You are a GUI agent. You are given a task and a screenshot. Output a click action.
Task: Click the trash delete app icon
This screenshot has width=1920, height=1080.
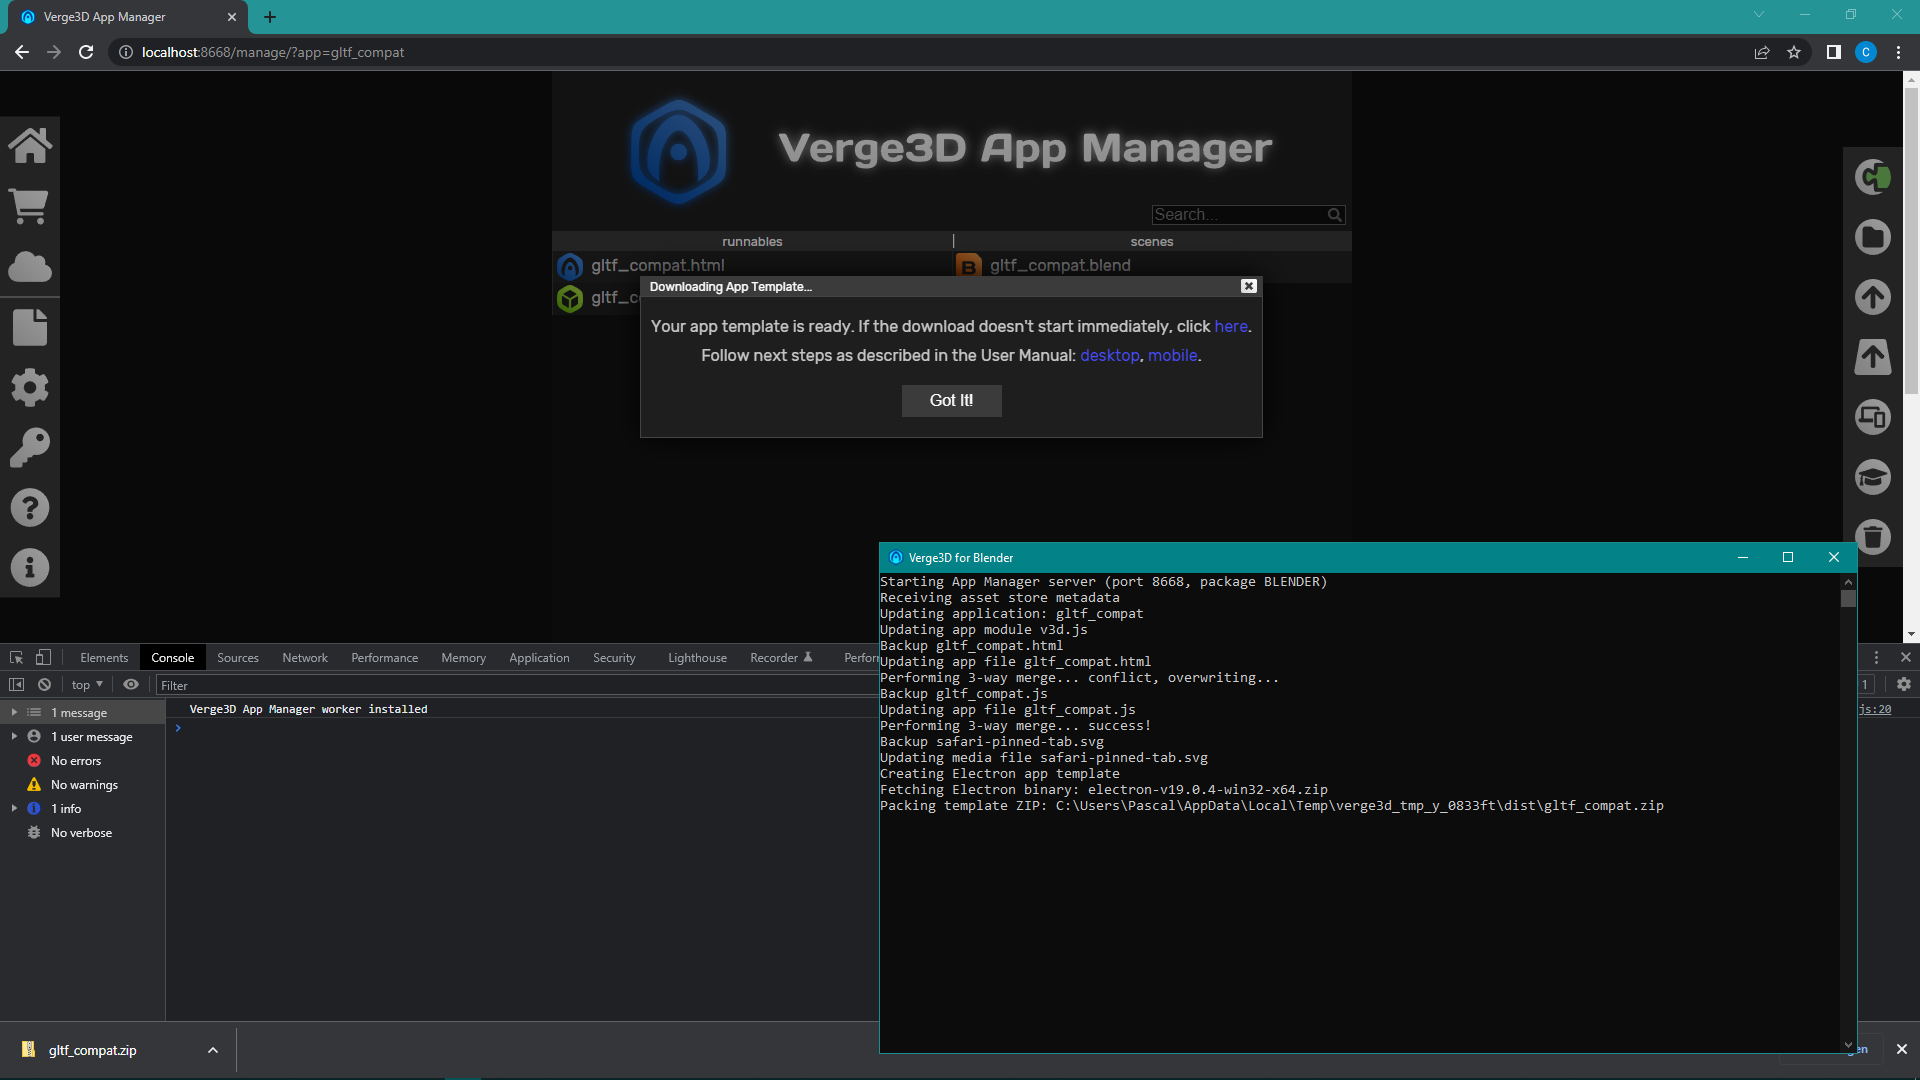click(1873, 537)
